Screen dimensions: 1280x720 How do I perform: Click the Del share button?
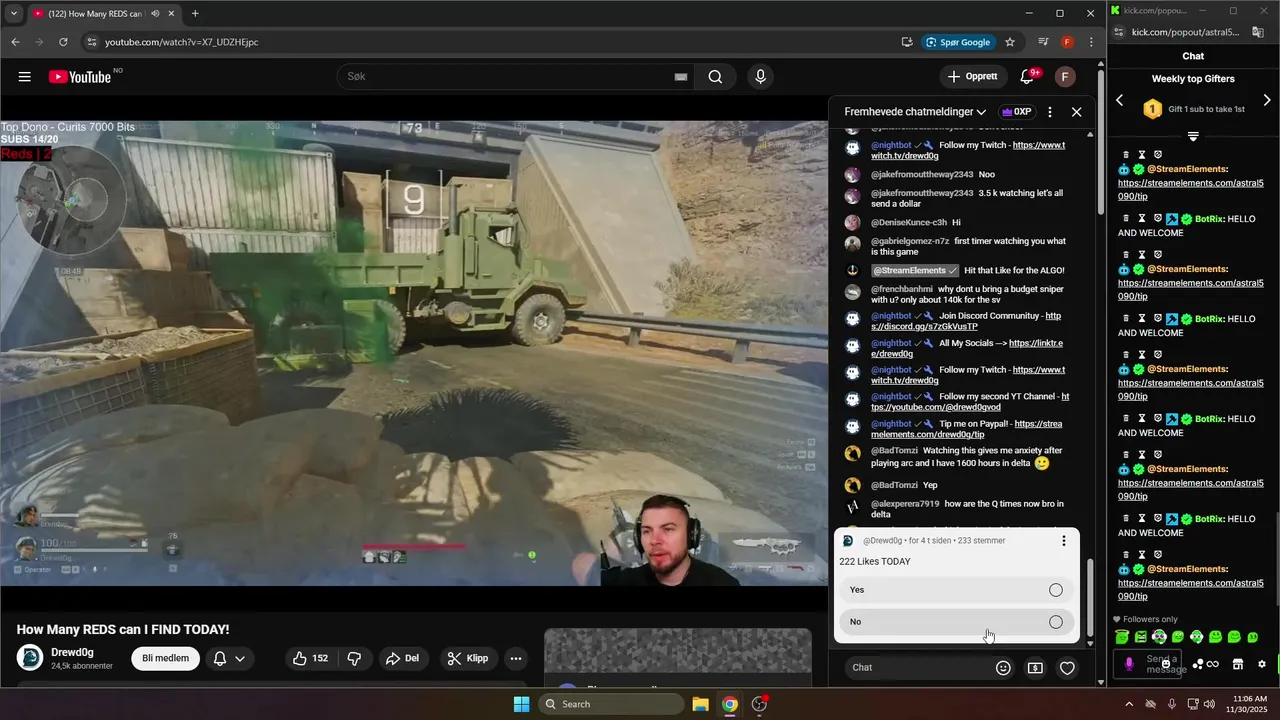402,658
